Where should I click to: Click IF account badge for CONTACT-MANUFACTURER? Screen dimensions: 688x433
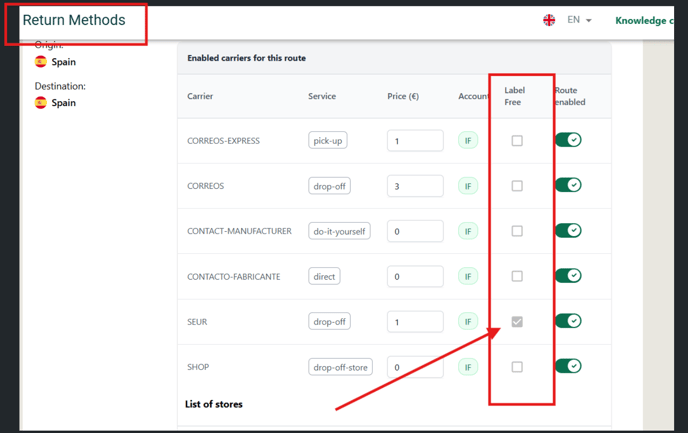pos(468,231)
